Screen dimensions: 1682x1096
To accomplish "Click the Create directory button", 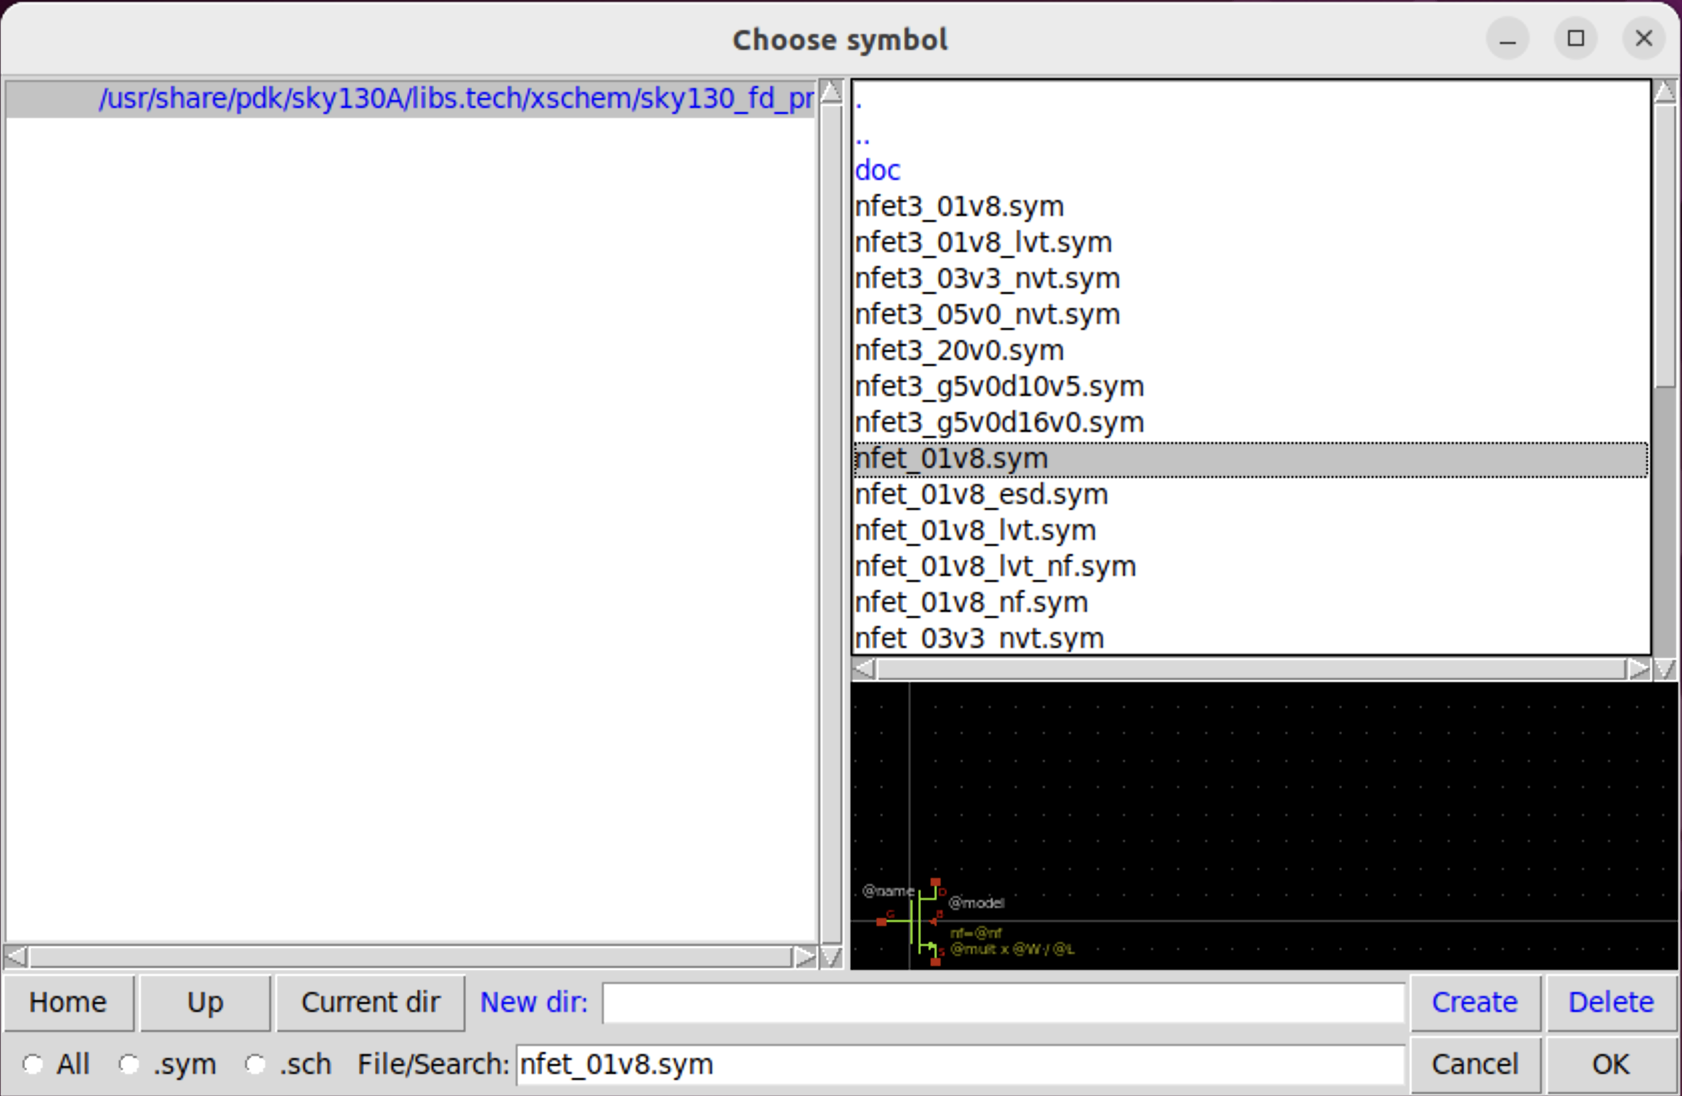I will pyautogui.click(x=1475, y=1002).
